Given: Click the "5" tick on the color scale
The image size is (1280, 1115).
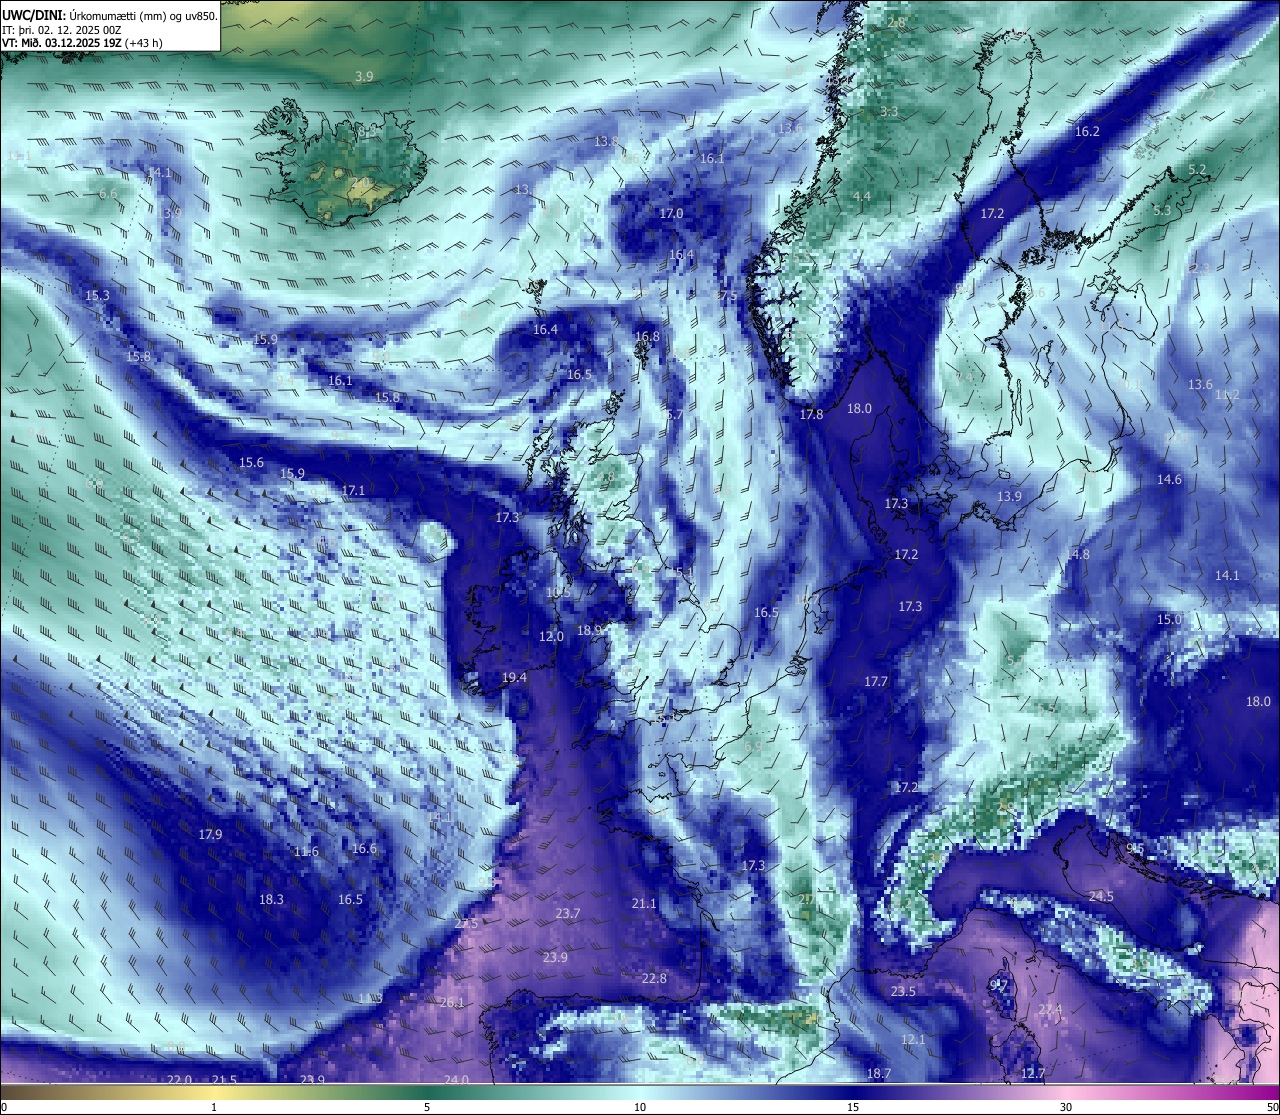Looking at the screenshot, I should pos(427,1106).
